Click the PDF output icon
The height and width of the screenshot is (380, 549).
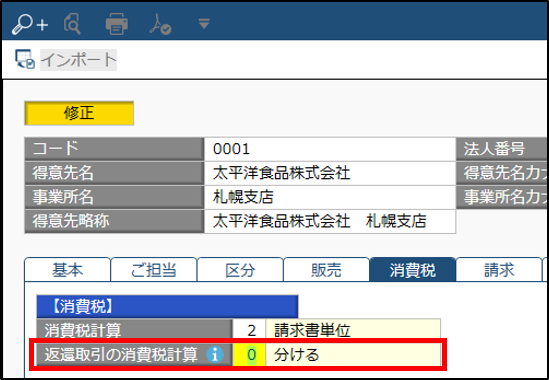[x=160, y=24]
